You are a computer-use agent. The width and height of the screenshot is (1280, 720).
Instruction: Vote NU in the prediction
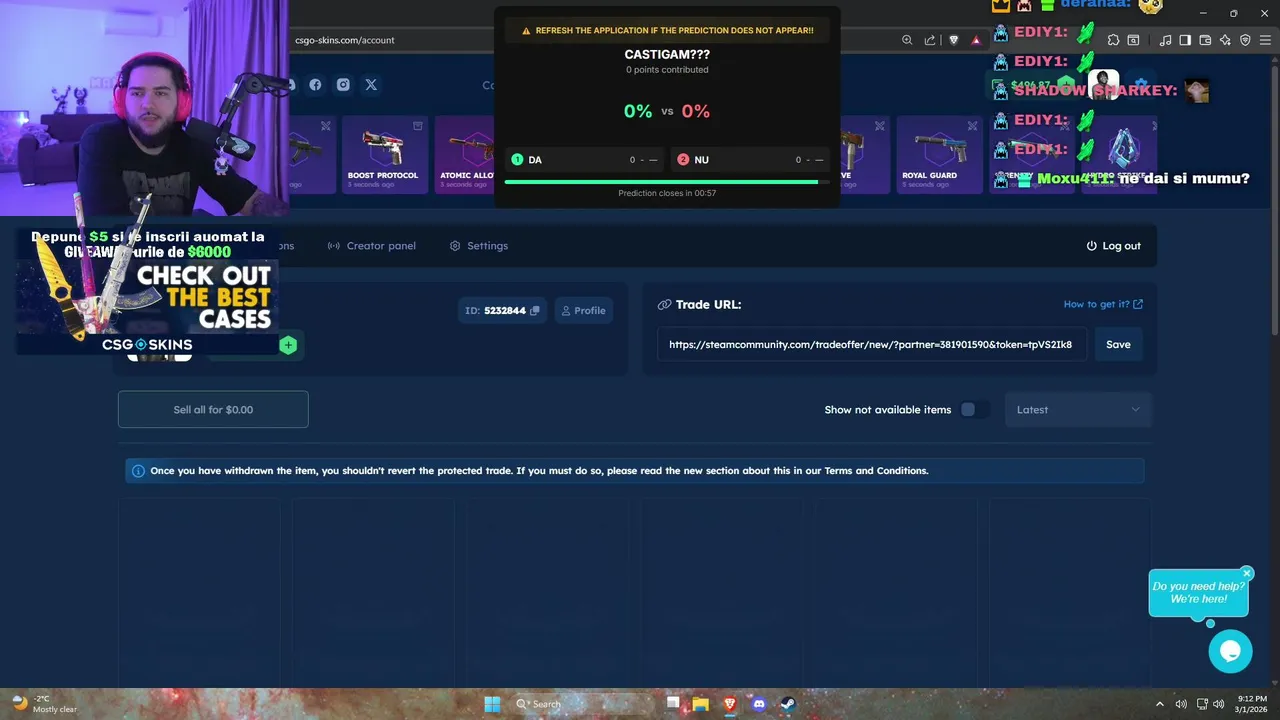click(750, 160)
